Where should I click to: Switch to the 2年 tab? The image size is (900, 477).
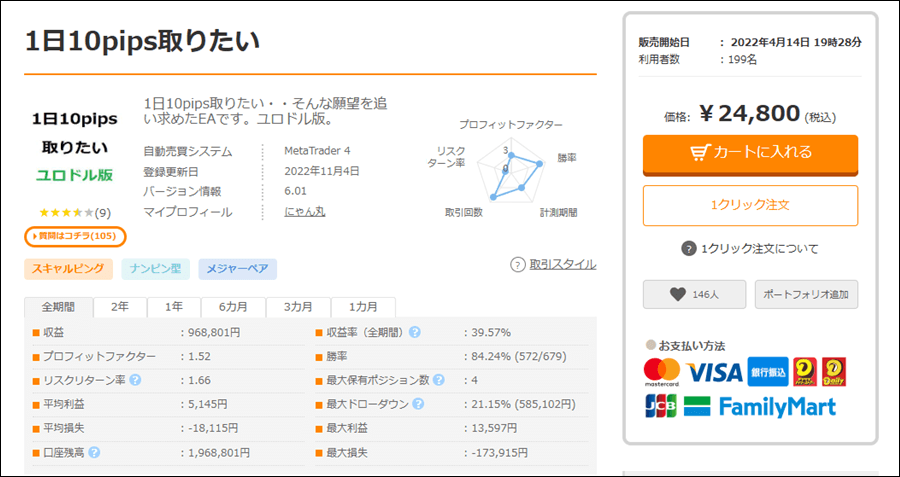pos(120,307)
